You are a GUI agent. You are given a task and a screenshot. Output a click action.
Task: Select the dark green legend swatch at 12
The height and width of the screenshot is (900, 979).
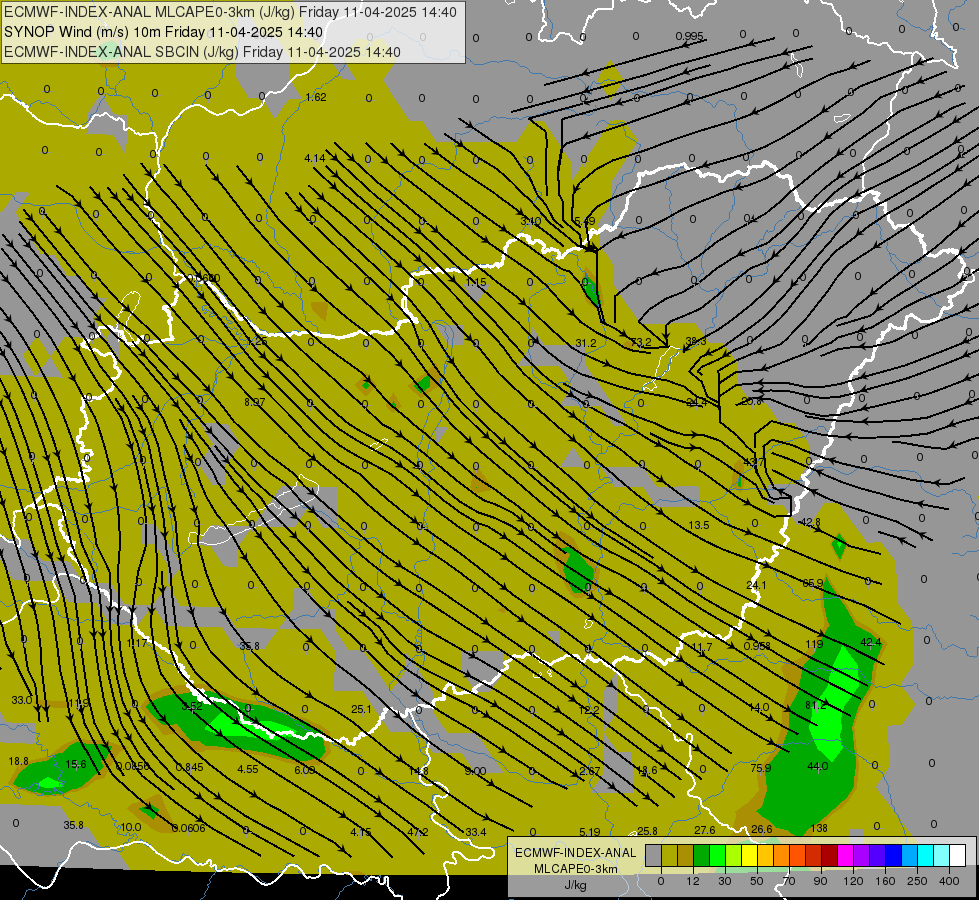(701, 856)
